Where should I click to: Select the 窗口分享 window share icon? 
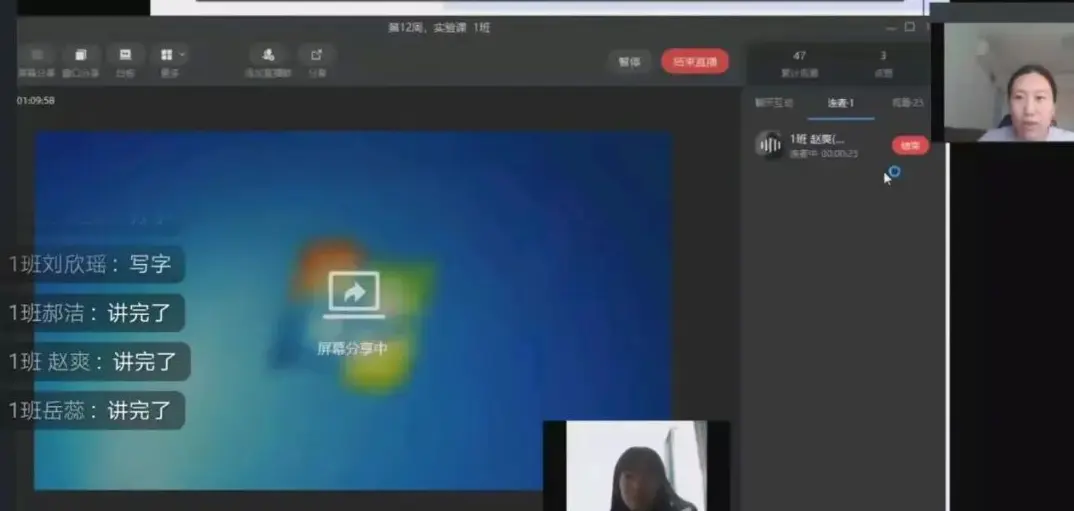point(81,55)
